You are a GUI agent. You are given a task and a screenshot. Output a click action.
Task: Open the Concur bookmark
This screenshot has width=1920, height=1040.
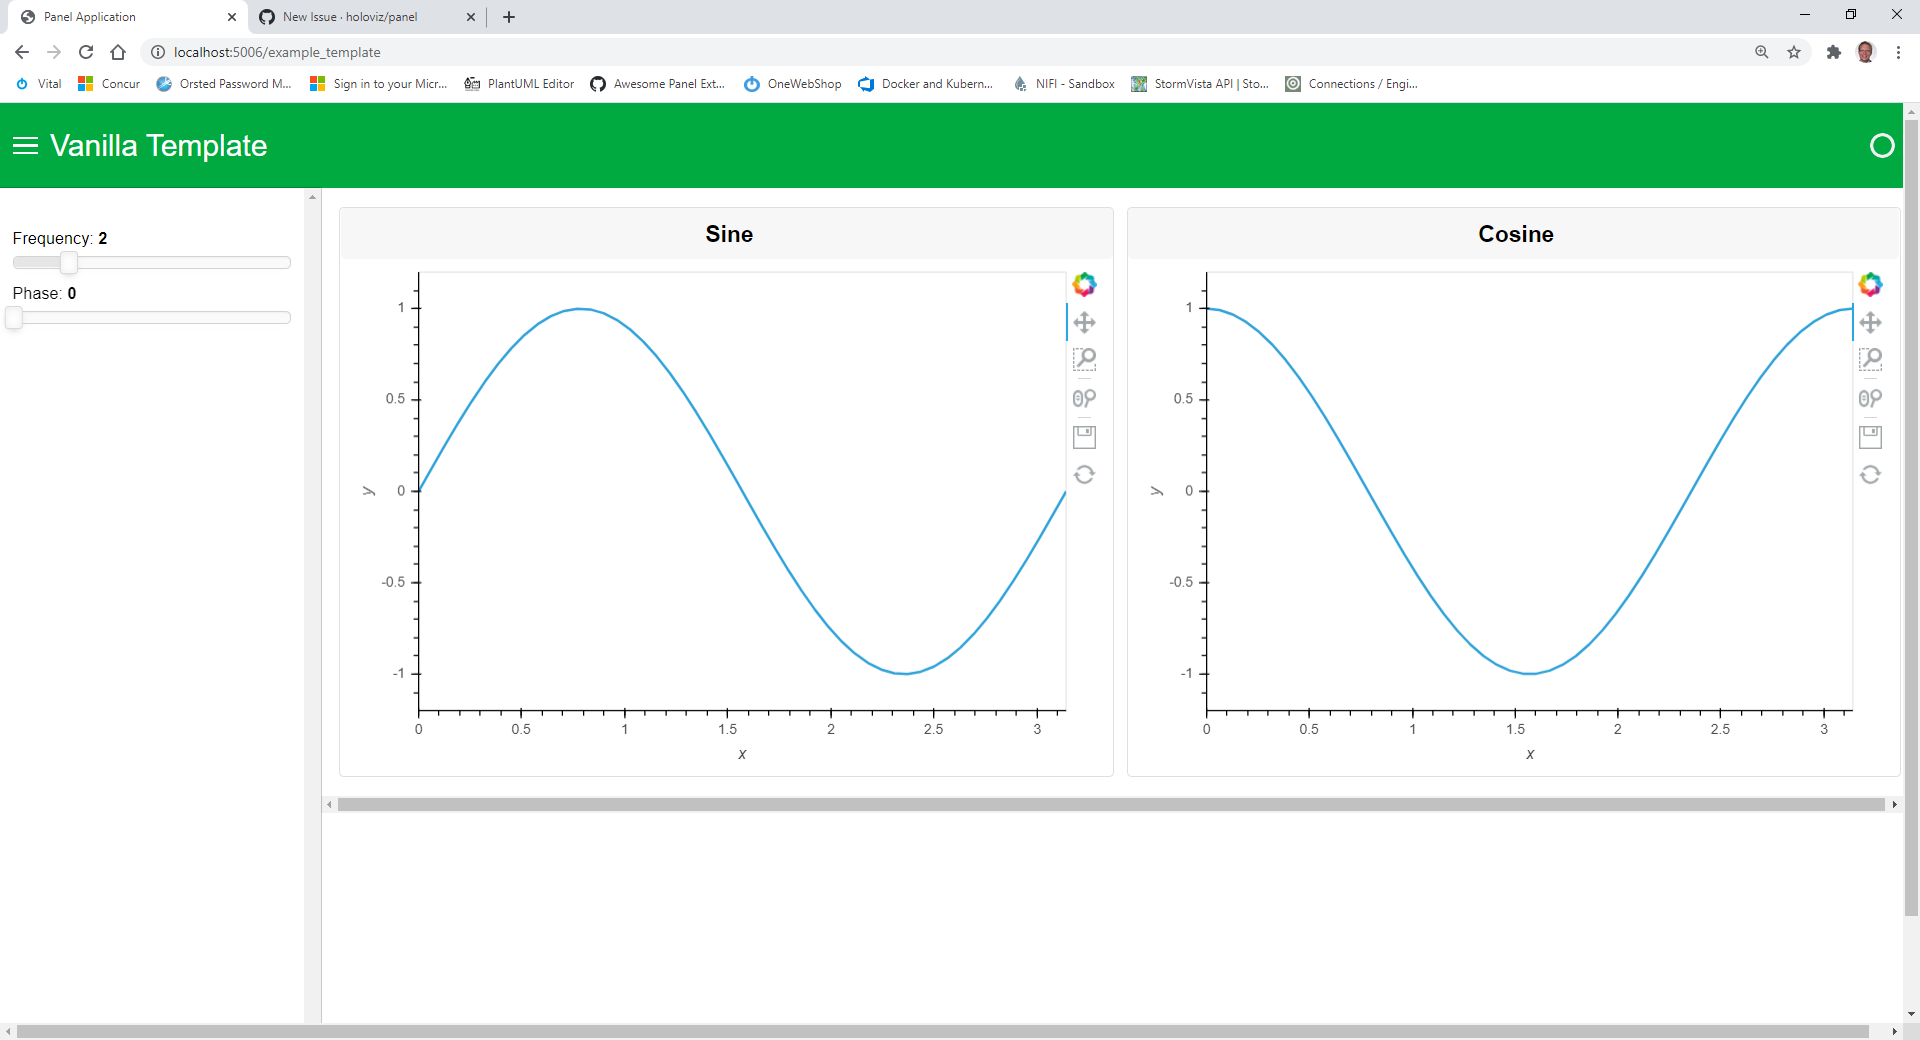[x=109, y=84]
